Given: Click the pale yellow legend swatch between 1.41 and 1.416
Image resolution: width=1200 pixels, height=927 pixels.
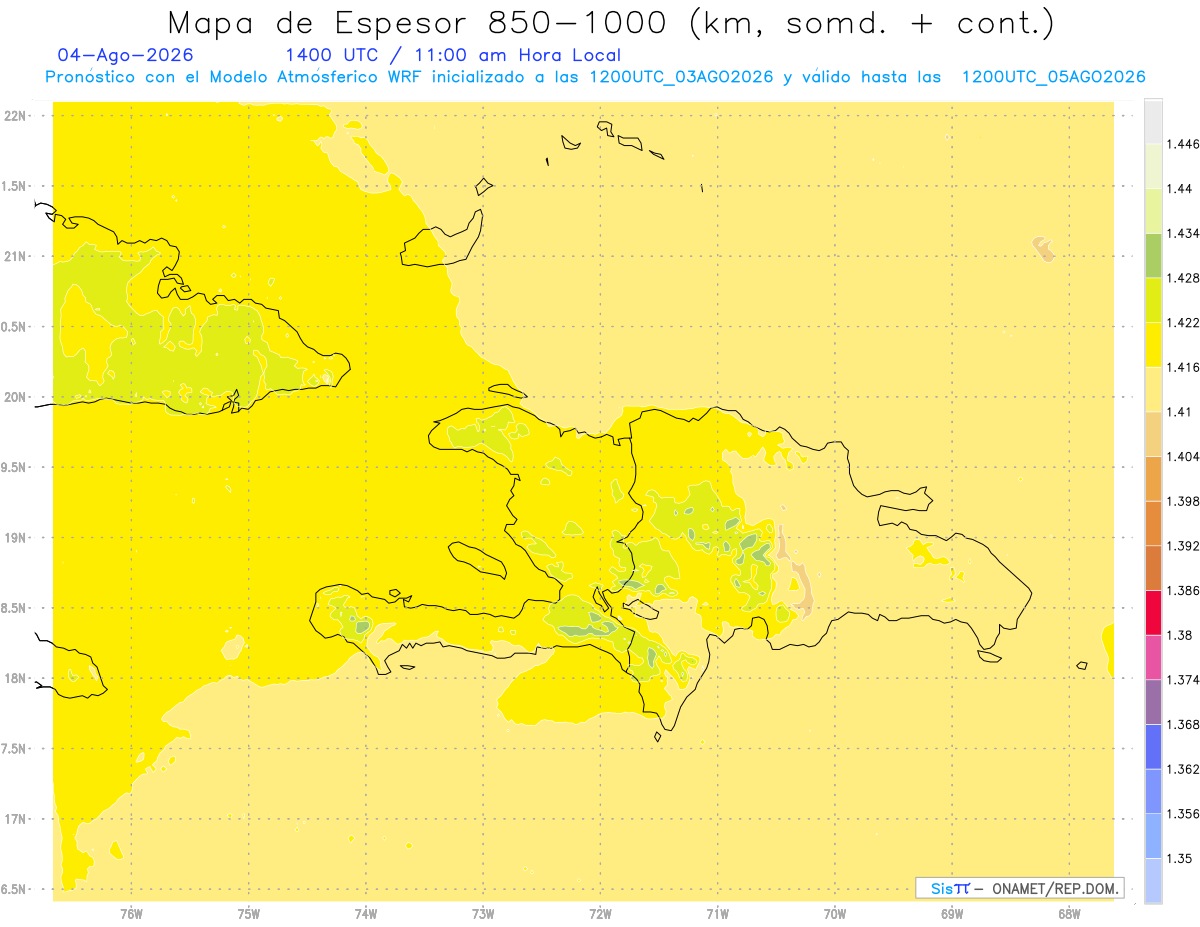Looking at the screenshot, I should [1153, 390].
